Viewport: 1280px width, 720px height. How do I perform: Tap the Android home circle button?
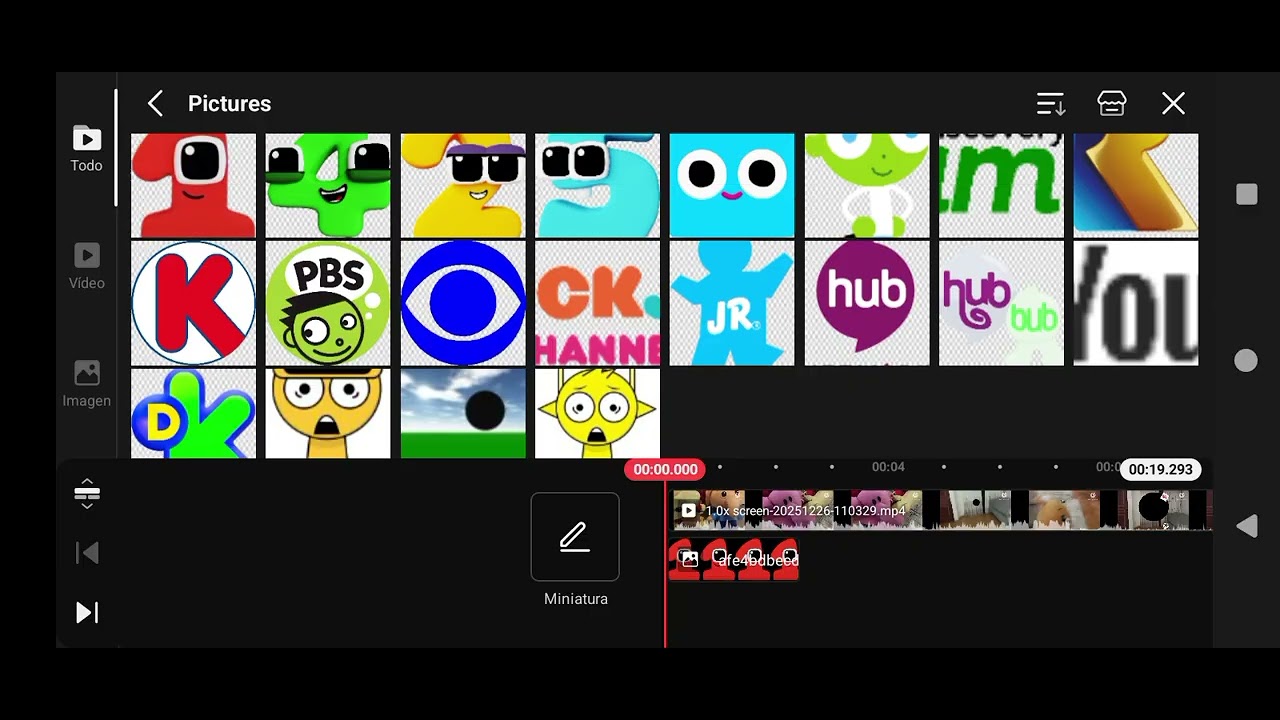(x=1246, y=361)
